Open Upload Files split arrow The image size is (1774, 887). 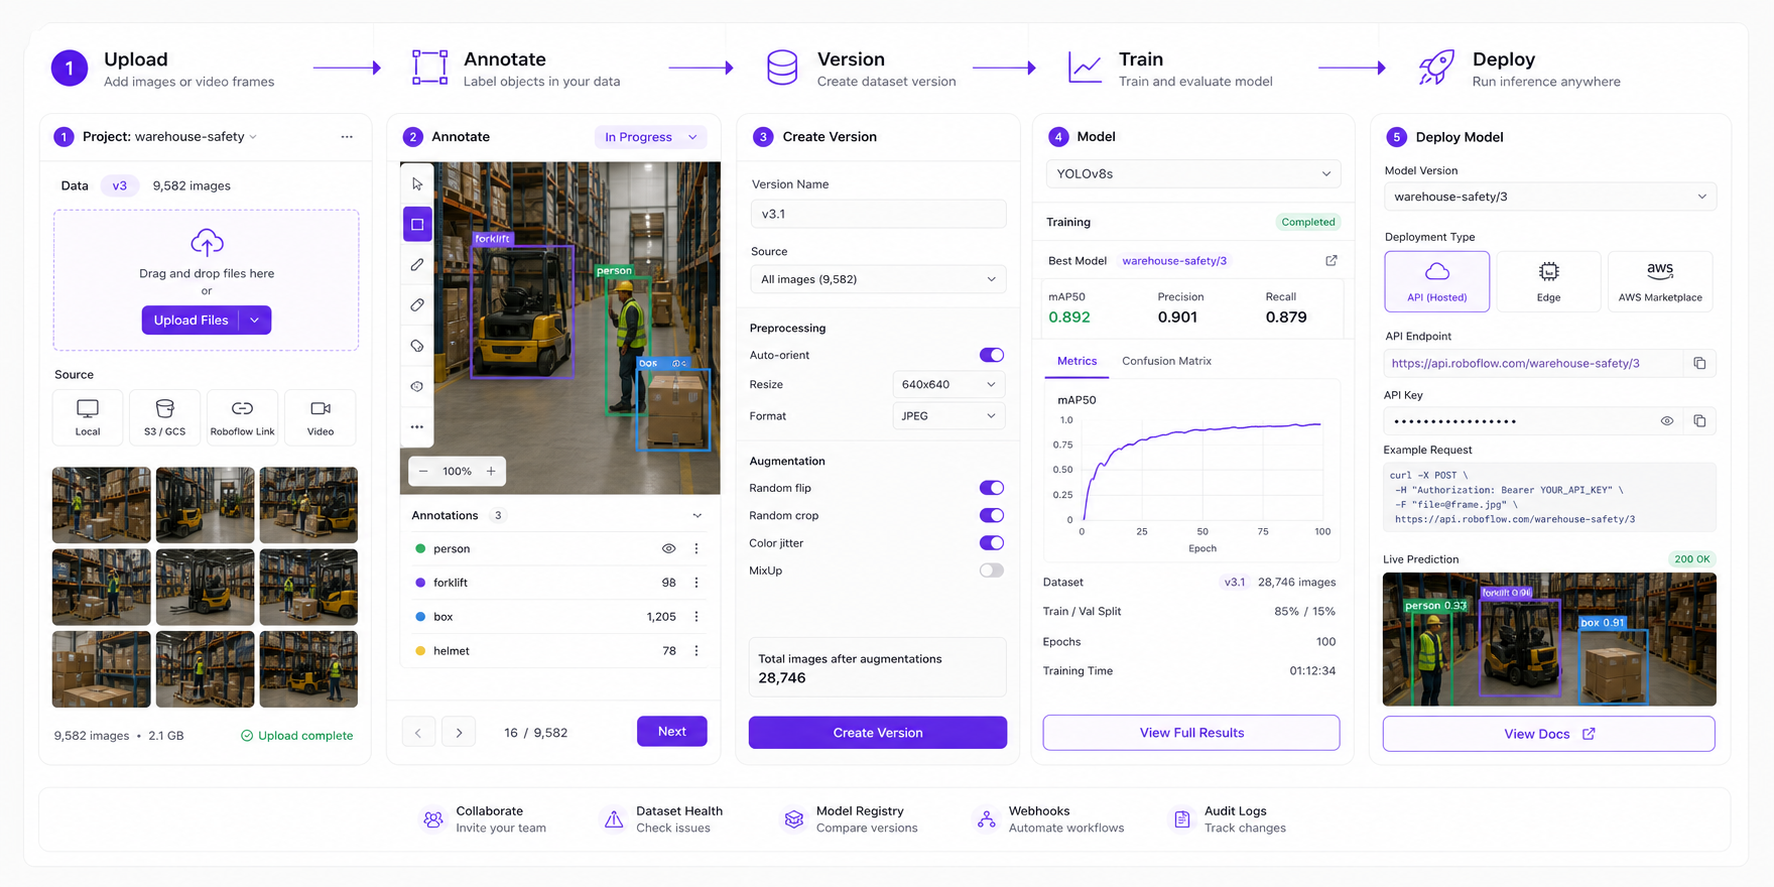click(255, 320)
